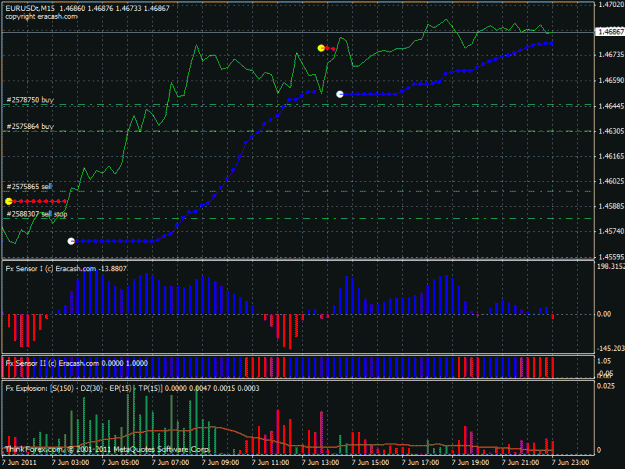Click the Fx Sensor II scale value 1.05
The width and height of the screenshot is (625, 469).
[x=604, y=361]
